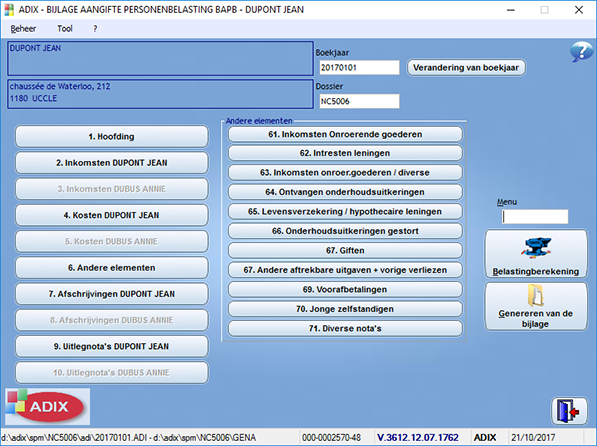The height and width of the screenshot is (446, 597).
Task: Click ADIX label in the status bar
Action: 485,438
